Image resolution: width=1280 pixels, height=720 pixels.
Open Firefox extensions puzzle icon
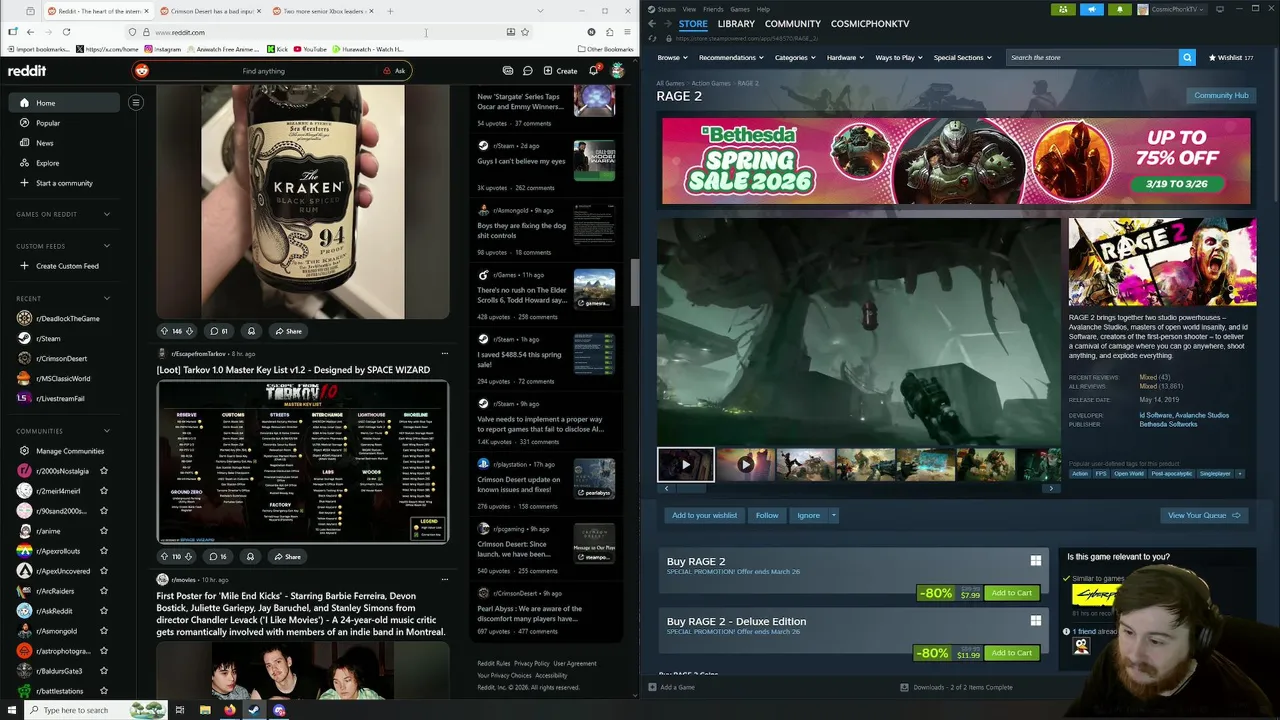click(609, 32)
